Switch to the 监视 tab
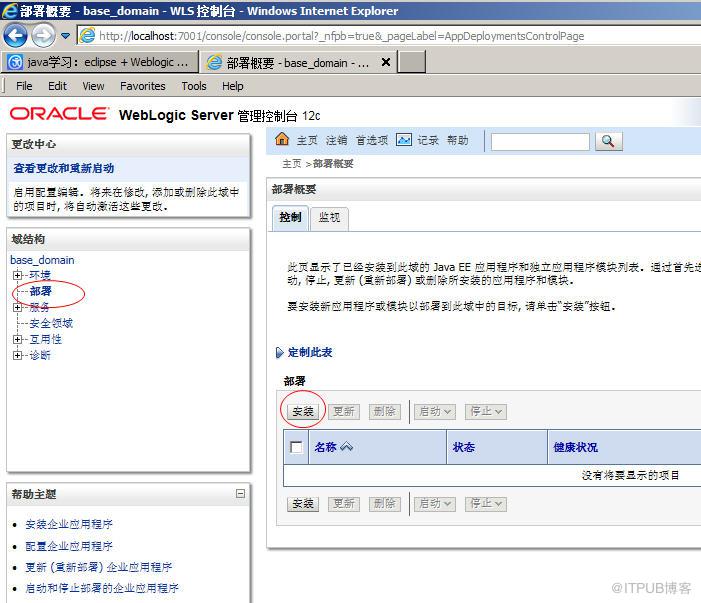 click(x=329, y=219)
